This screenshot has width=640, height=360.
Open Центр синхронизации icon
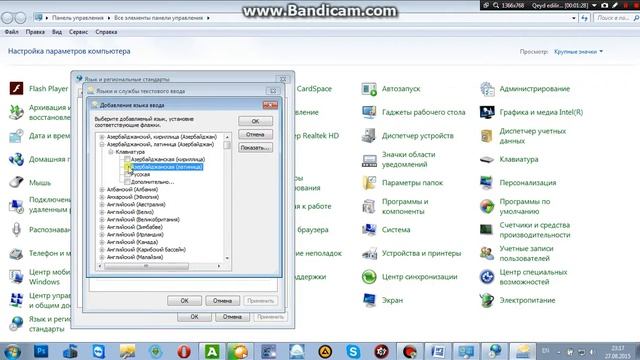click(409, 276)
